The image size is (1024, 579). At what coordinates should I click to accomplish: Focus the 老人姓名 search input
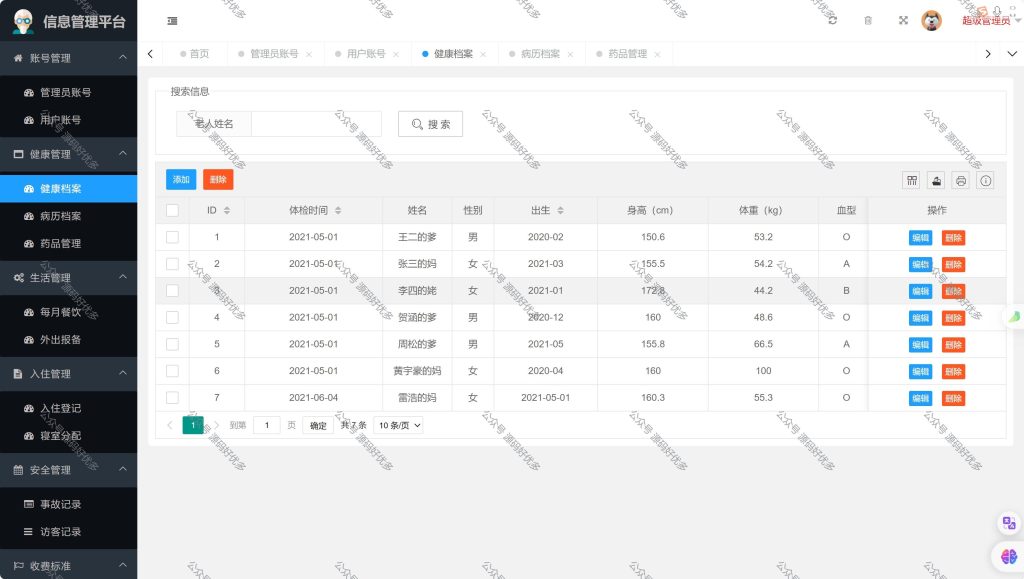pos(316,124)
